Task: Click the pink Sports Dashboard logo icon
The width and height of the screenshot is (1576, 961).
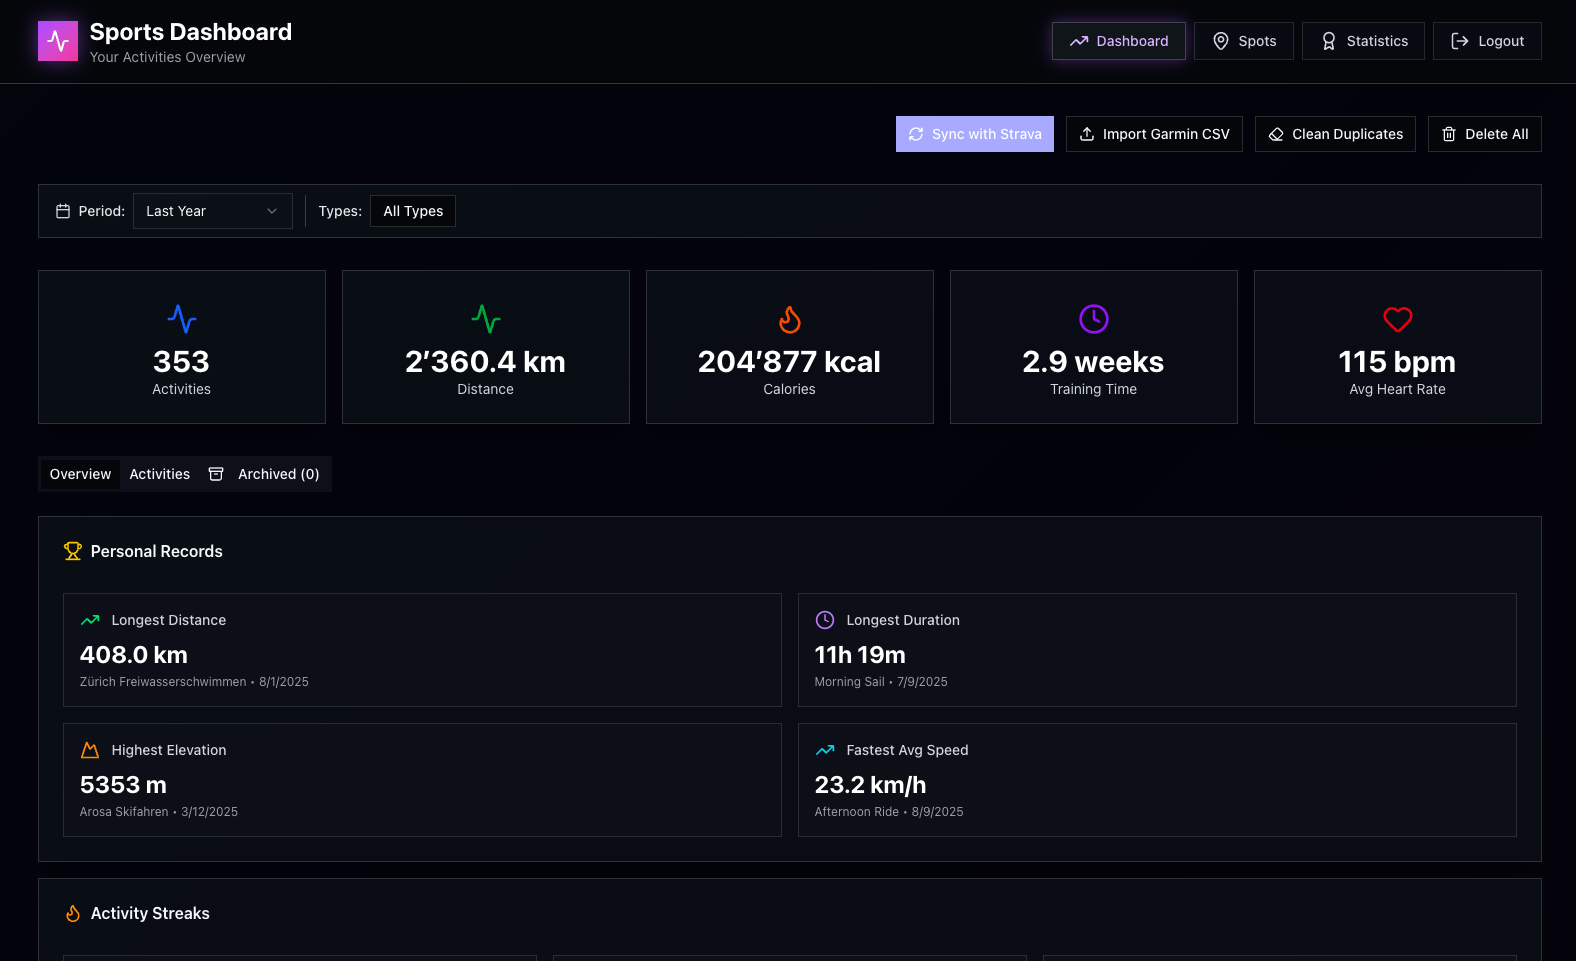Action: 58,41
